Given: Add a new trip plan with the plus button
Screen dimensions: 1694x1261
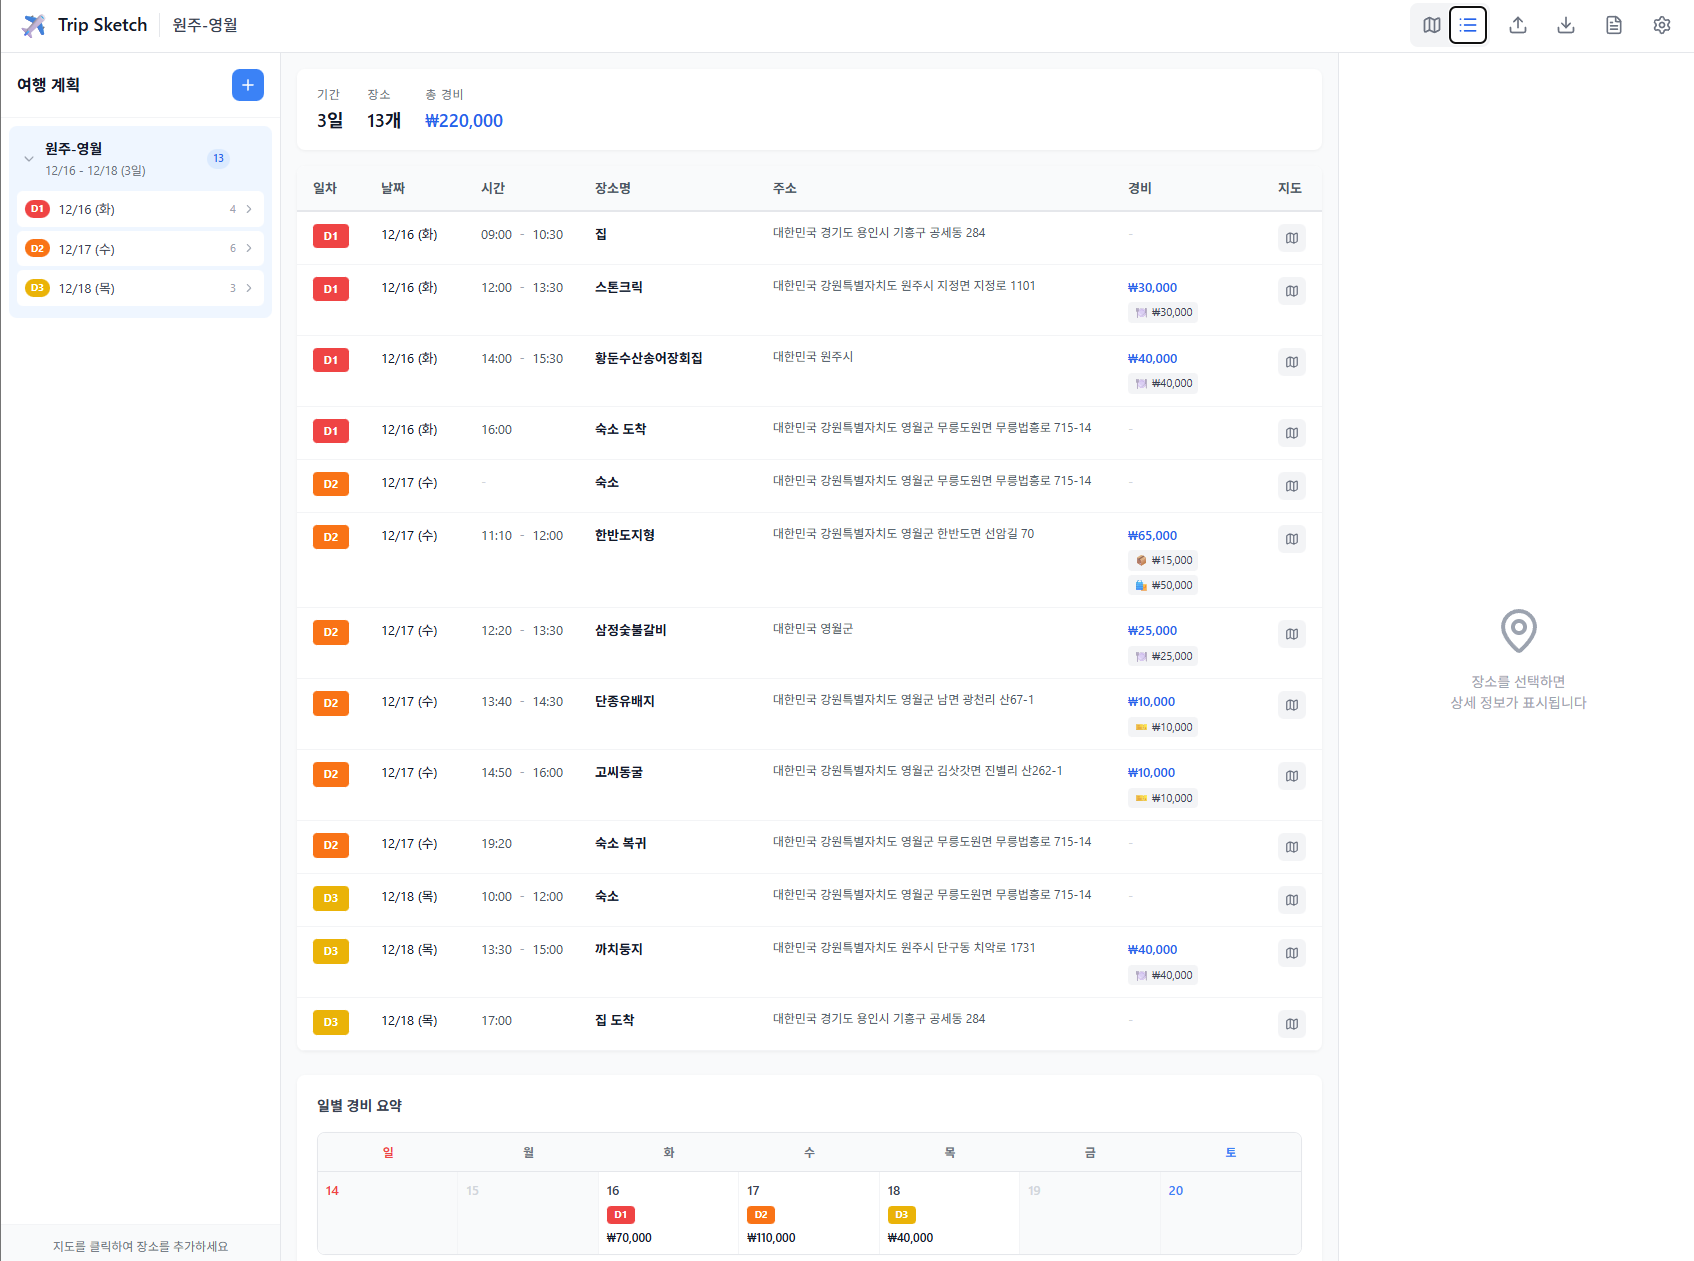Looking at the screenshot, I should (247, 85).
